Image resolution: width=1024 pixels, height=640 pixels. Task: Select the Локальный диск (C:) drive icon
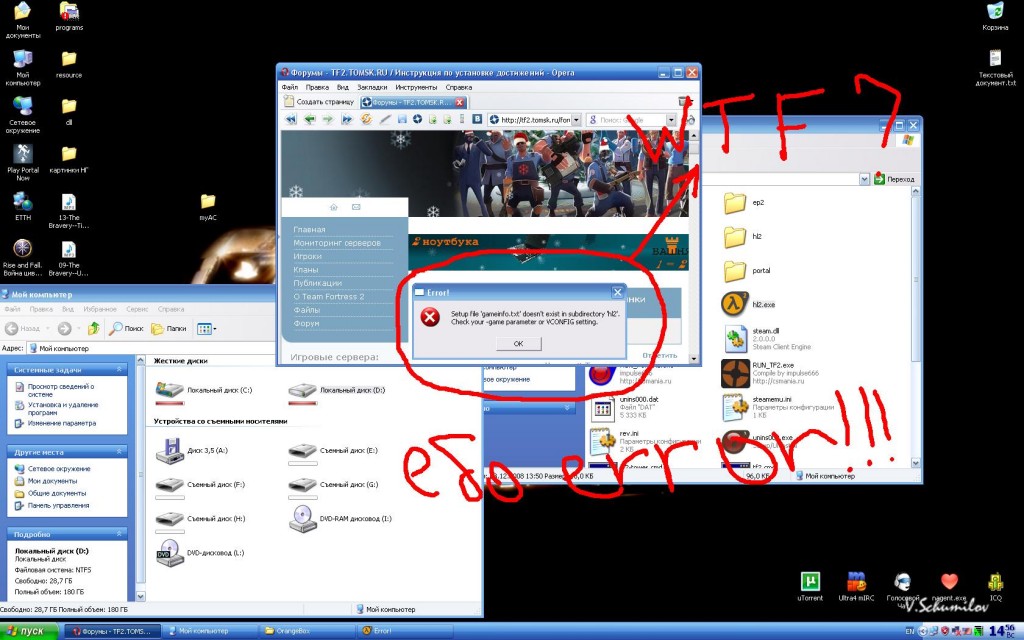(169, 391)
